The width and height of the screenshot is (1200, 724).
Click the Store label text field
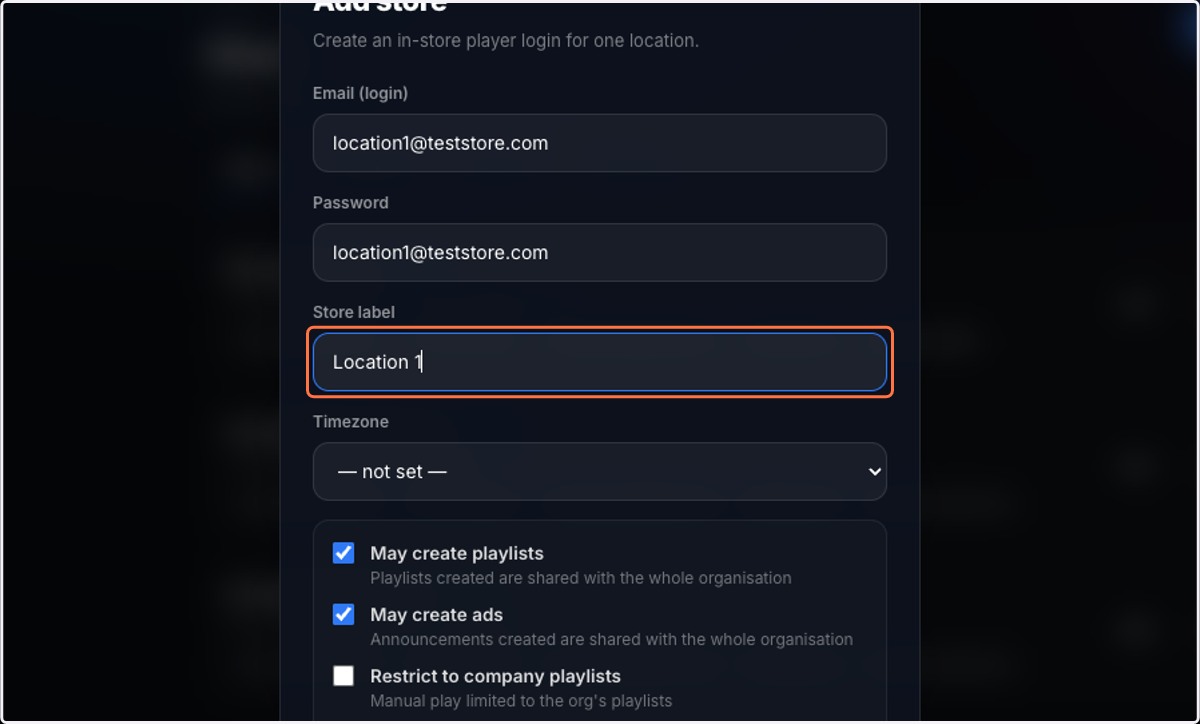tap(599, 362)
